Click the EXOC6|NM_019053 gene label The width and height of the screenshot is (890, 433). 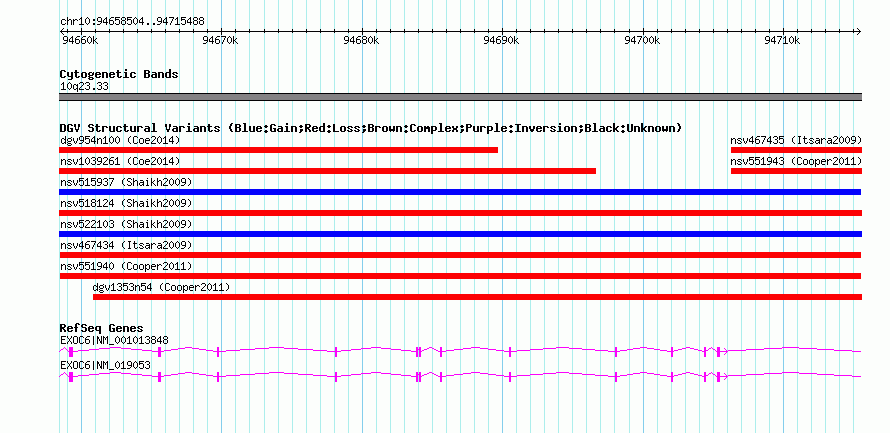coord(105,365)
